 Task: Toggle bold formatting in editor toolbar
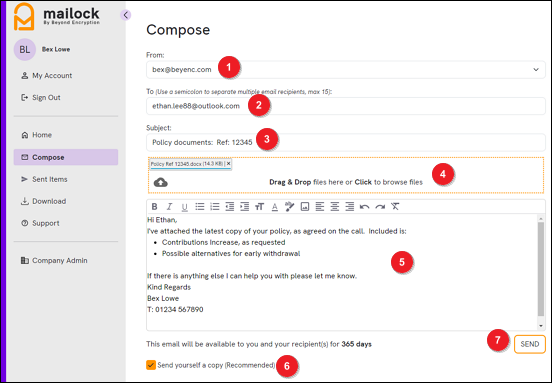click(x=154, y=207)
